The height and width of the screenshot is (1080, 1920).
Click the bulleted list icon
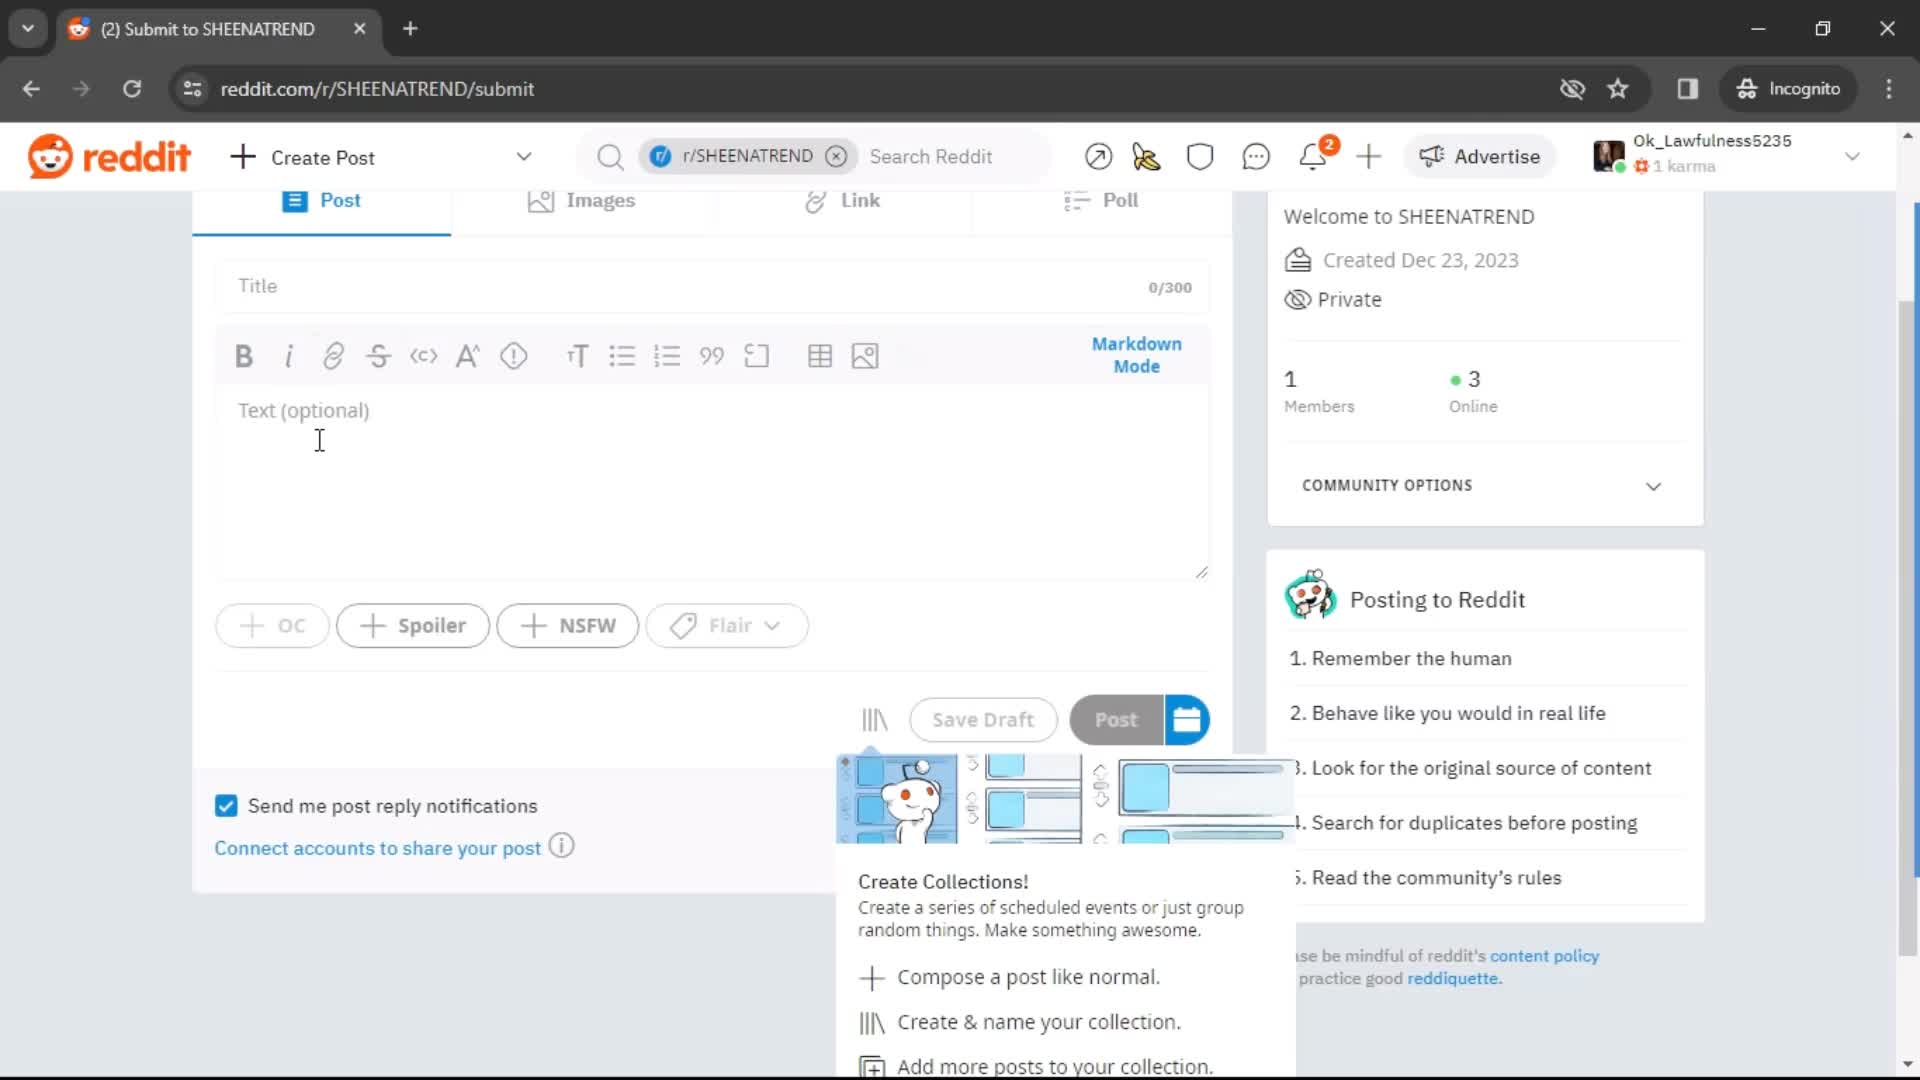[622, 356]
